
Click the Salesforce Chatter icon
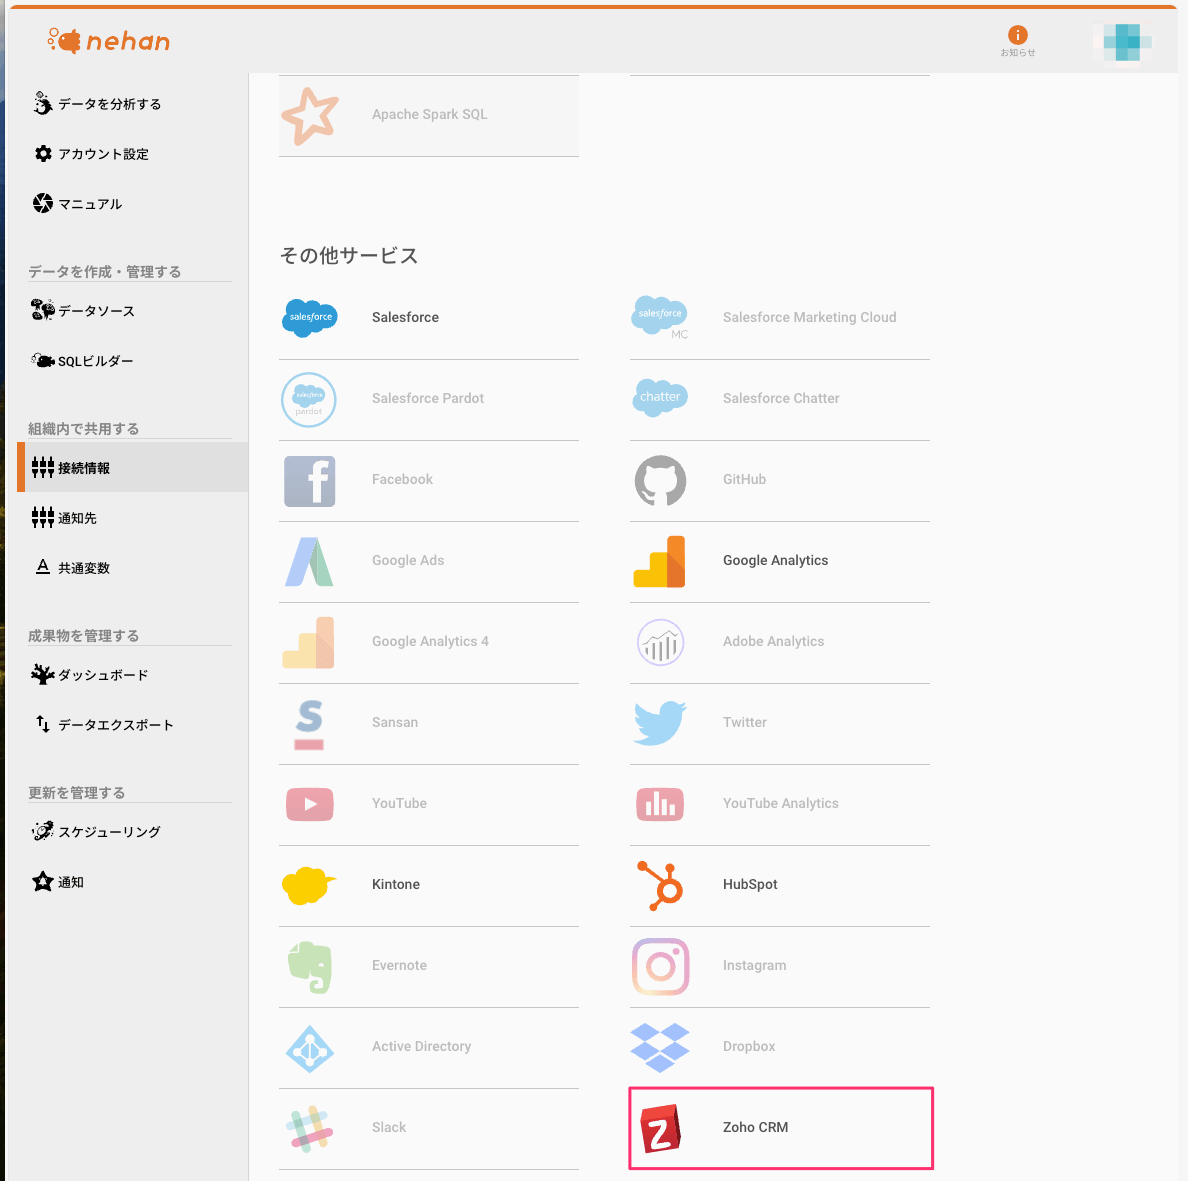pos(660,397)
